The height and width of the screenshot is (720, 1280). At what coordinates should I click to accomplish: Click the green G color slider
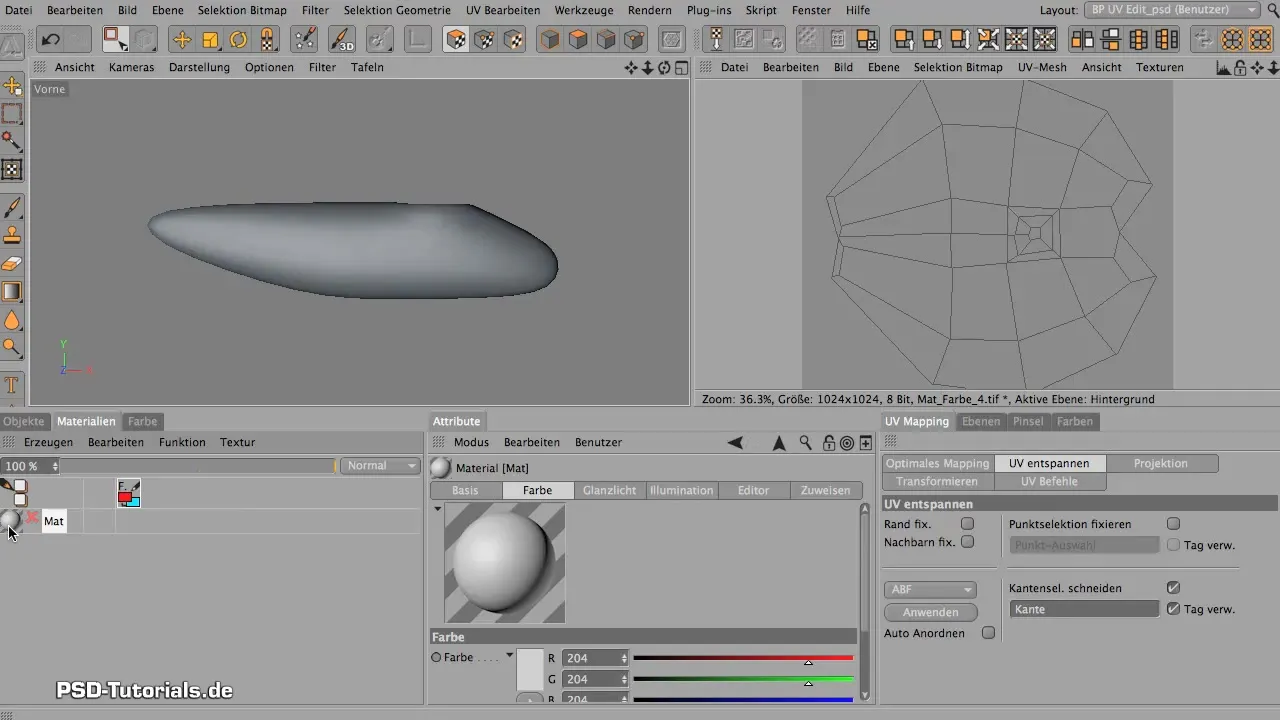743,679
